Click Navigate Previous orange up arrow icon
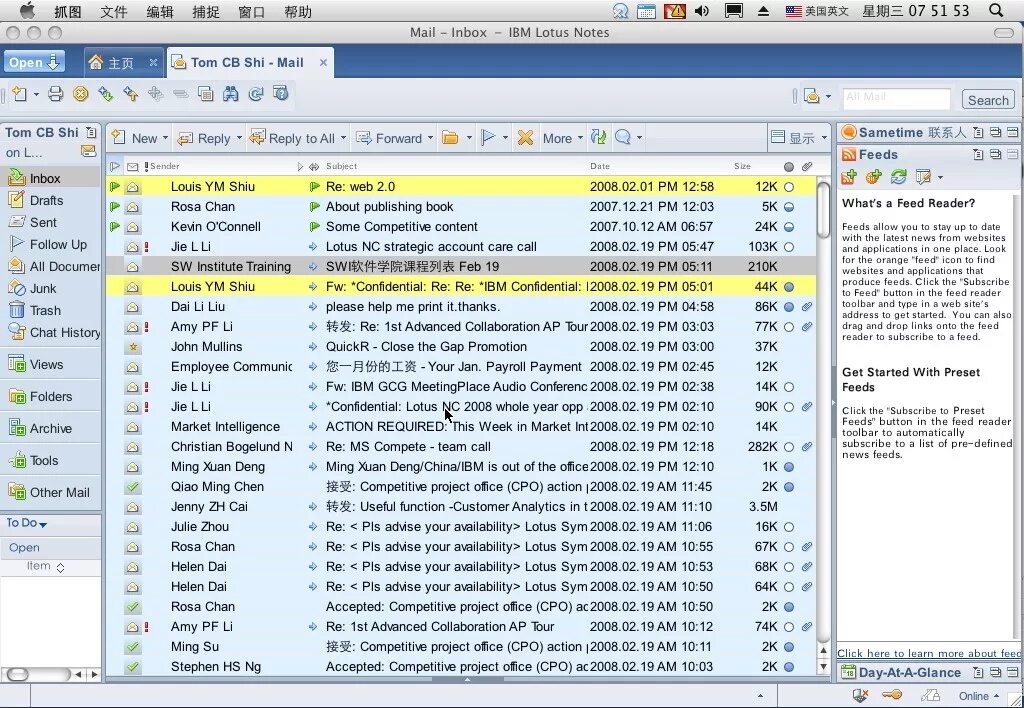1024x708 pixels. pyautogui.click(x=131, y=94)
